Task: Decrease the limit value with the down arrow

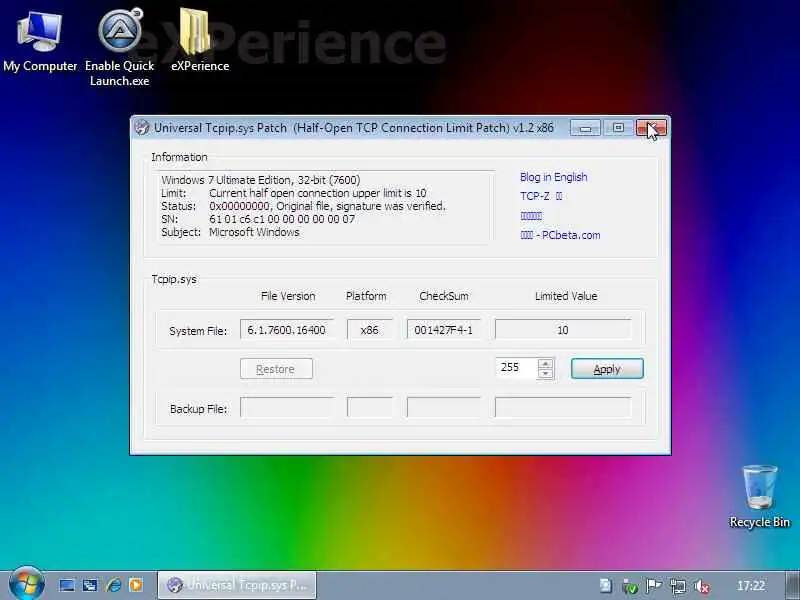Action: coord(545,373)
